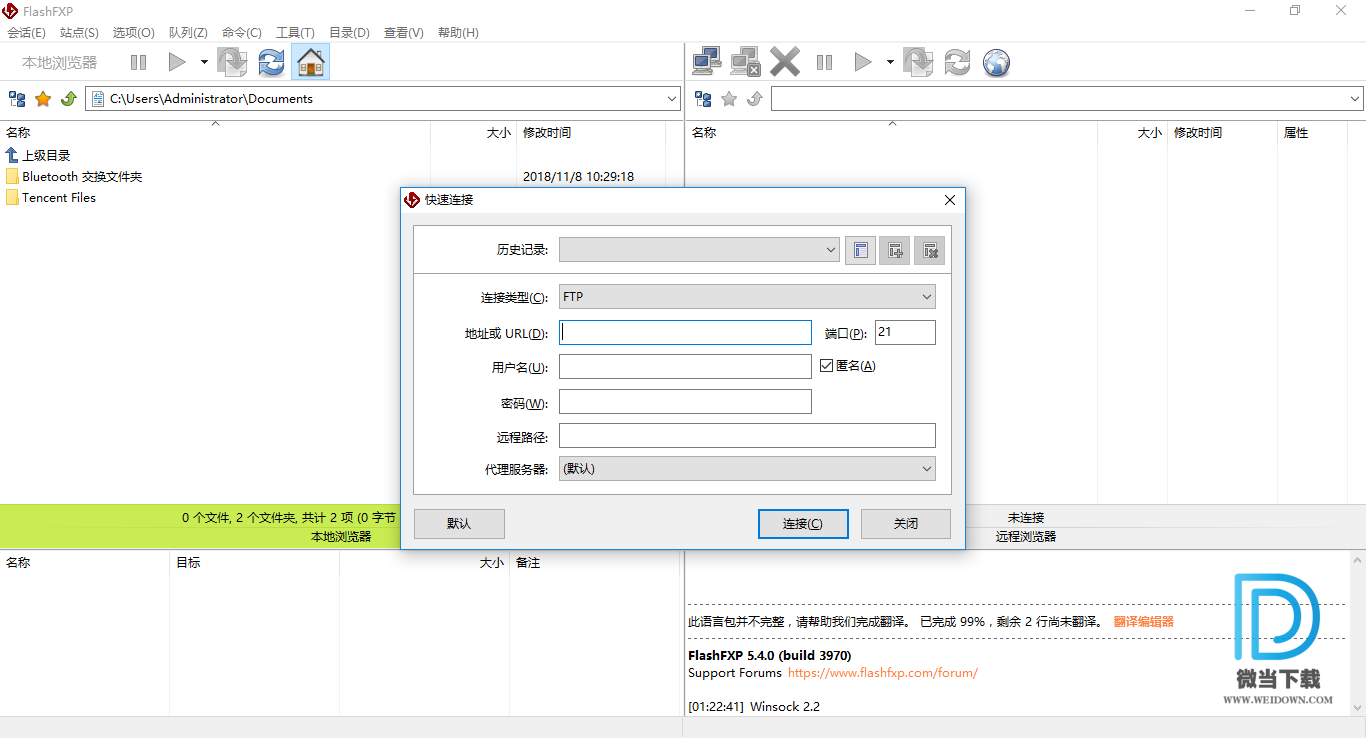Click the 端口 field showing 21
1366x738 pixels.
coord(905,333)
